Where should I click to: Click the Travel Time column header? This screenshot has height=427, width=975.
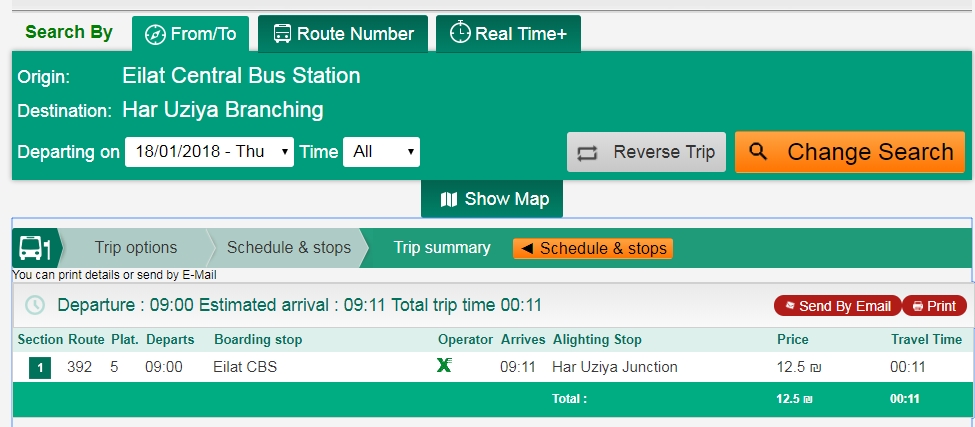tap(926, 339)
